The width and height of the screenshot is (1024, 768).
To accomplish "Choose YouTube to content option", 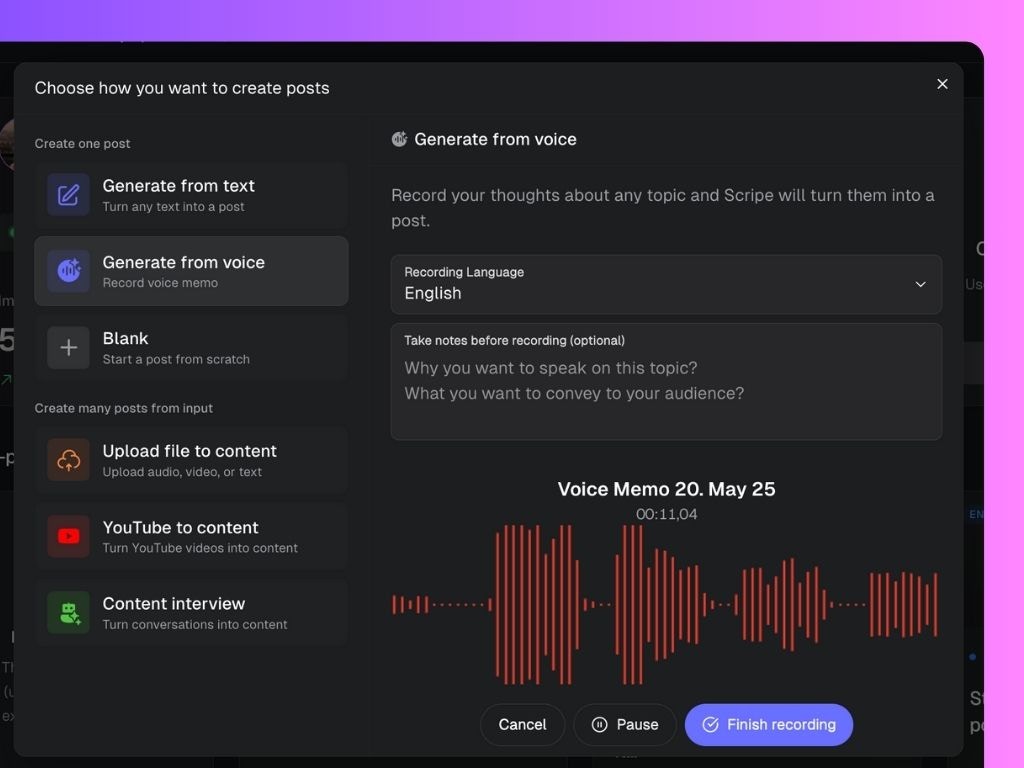I will [191, 536].
